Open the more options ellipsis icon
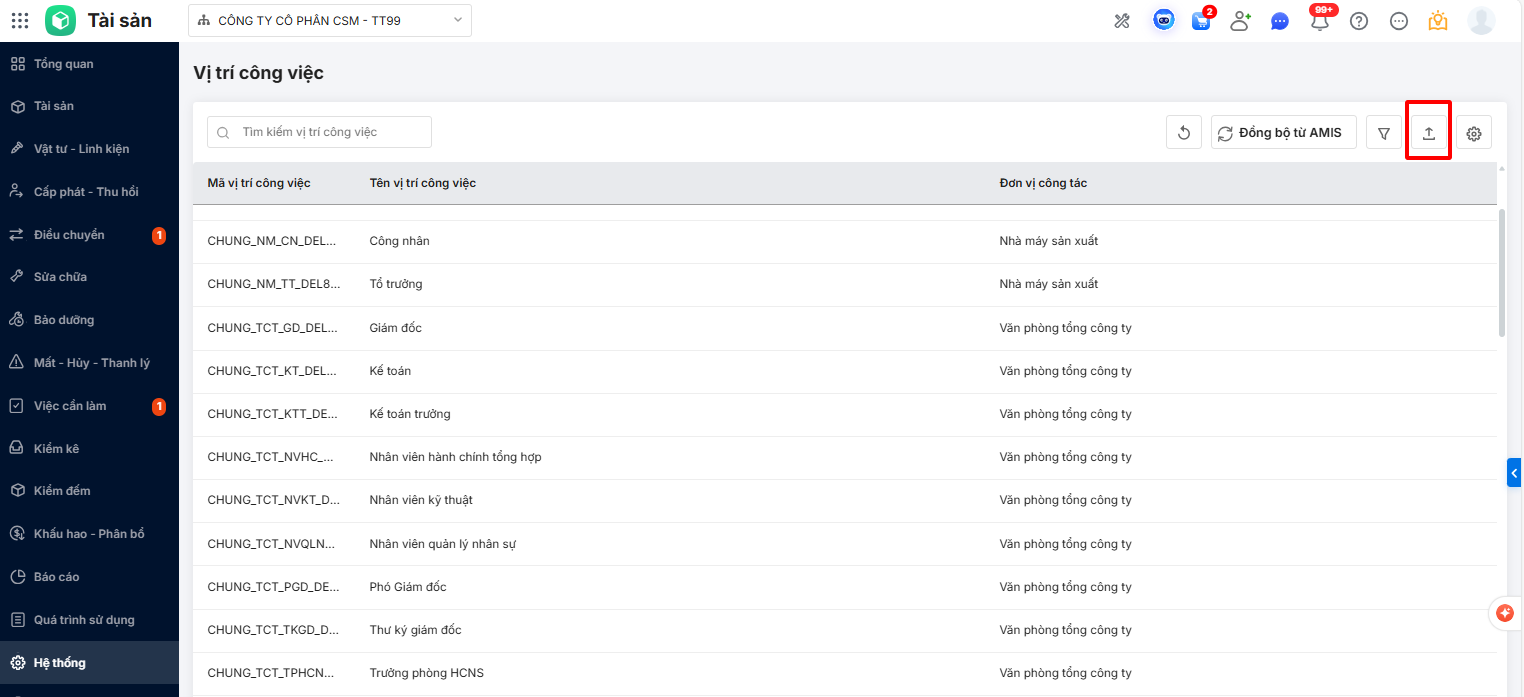The height and width of the screenshot is (697, 1524). coord(1399,21)
